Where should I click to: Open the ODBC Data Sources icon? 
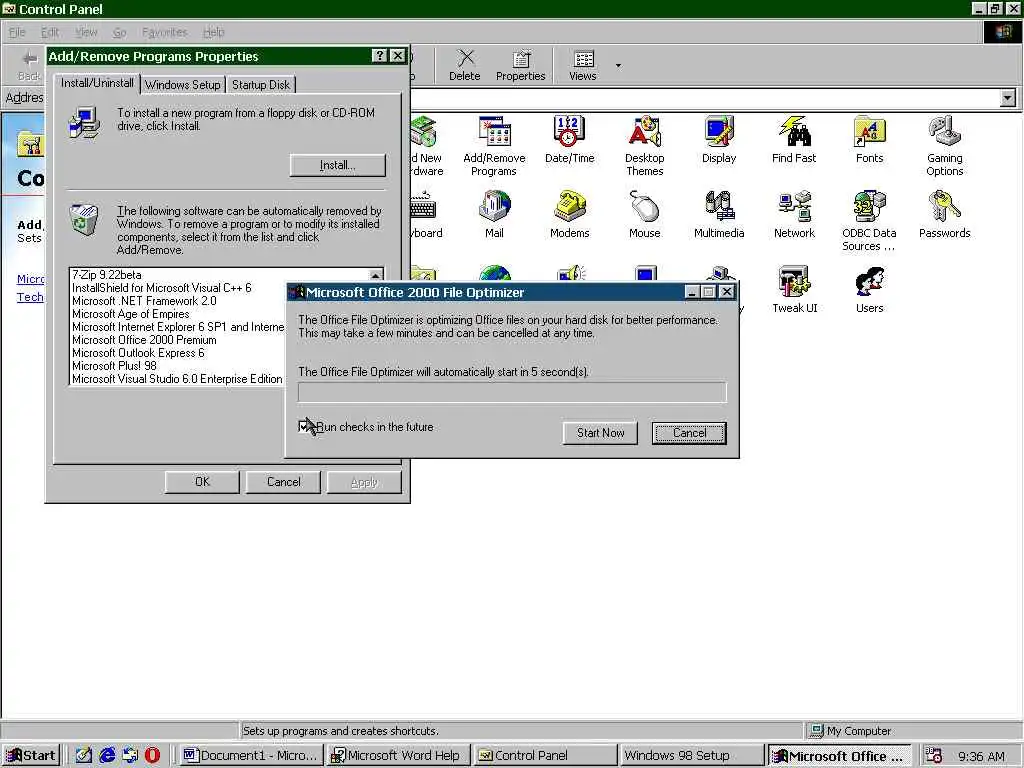pyautogui.click(x=869, y=220)
